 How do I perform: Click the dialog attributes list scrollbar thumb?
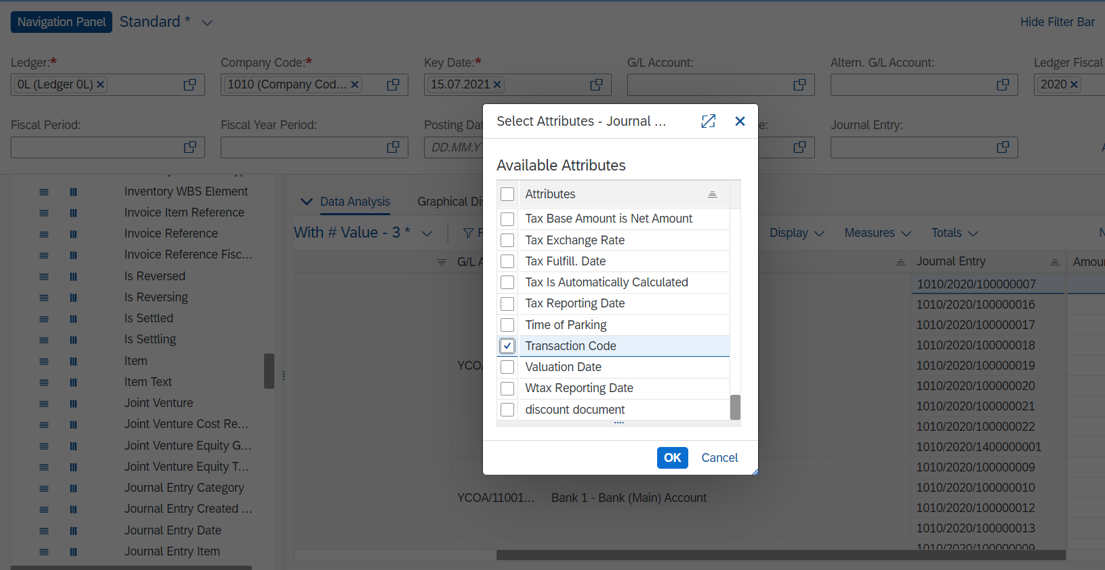tap(735, 407)
